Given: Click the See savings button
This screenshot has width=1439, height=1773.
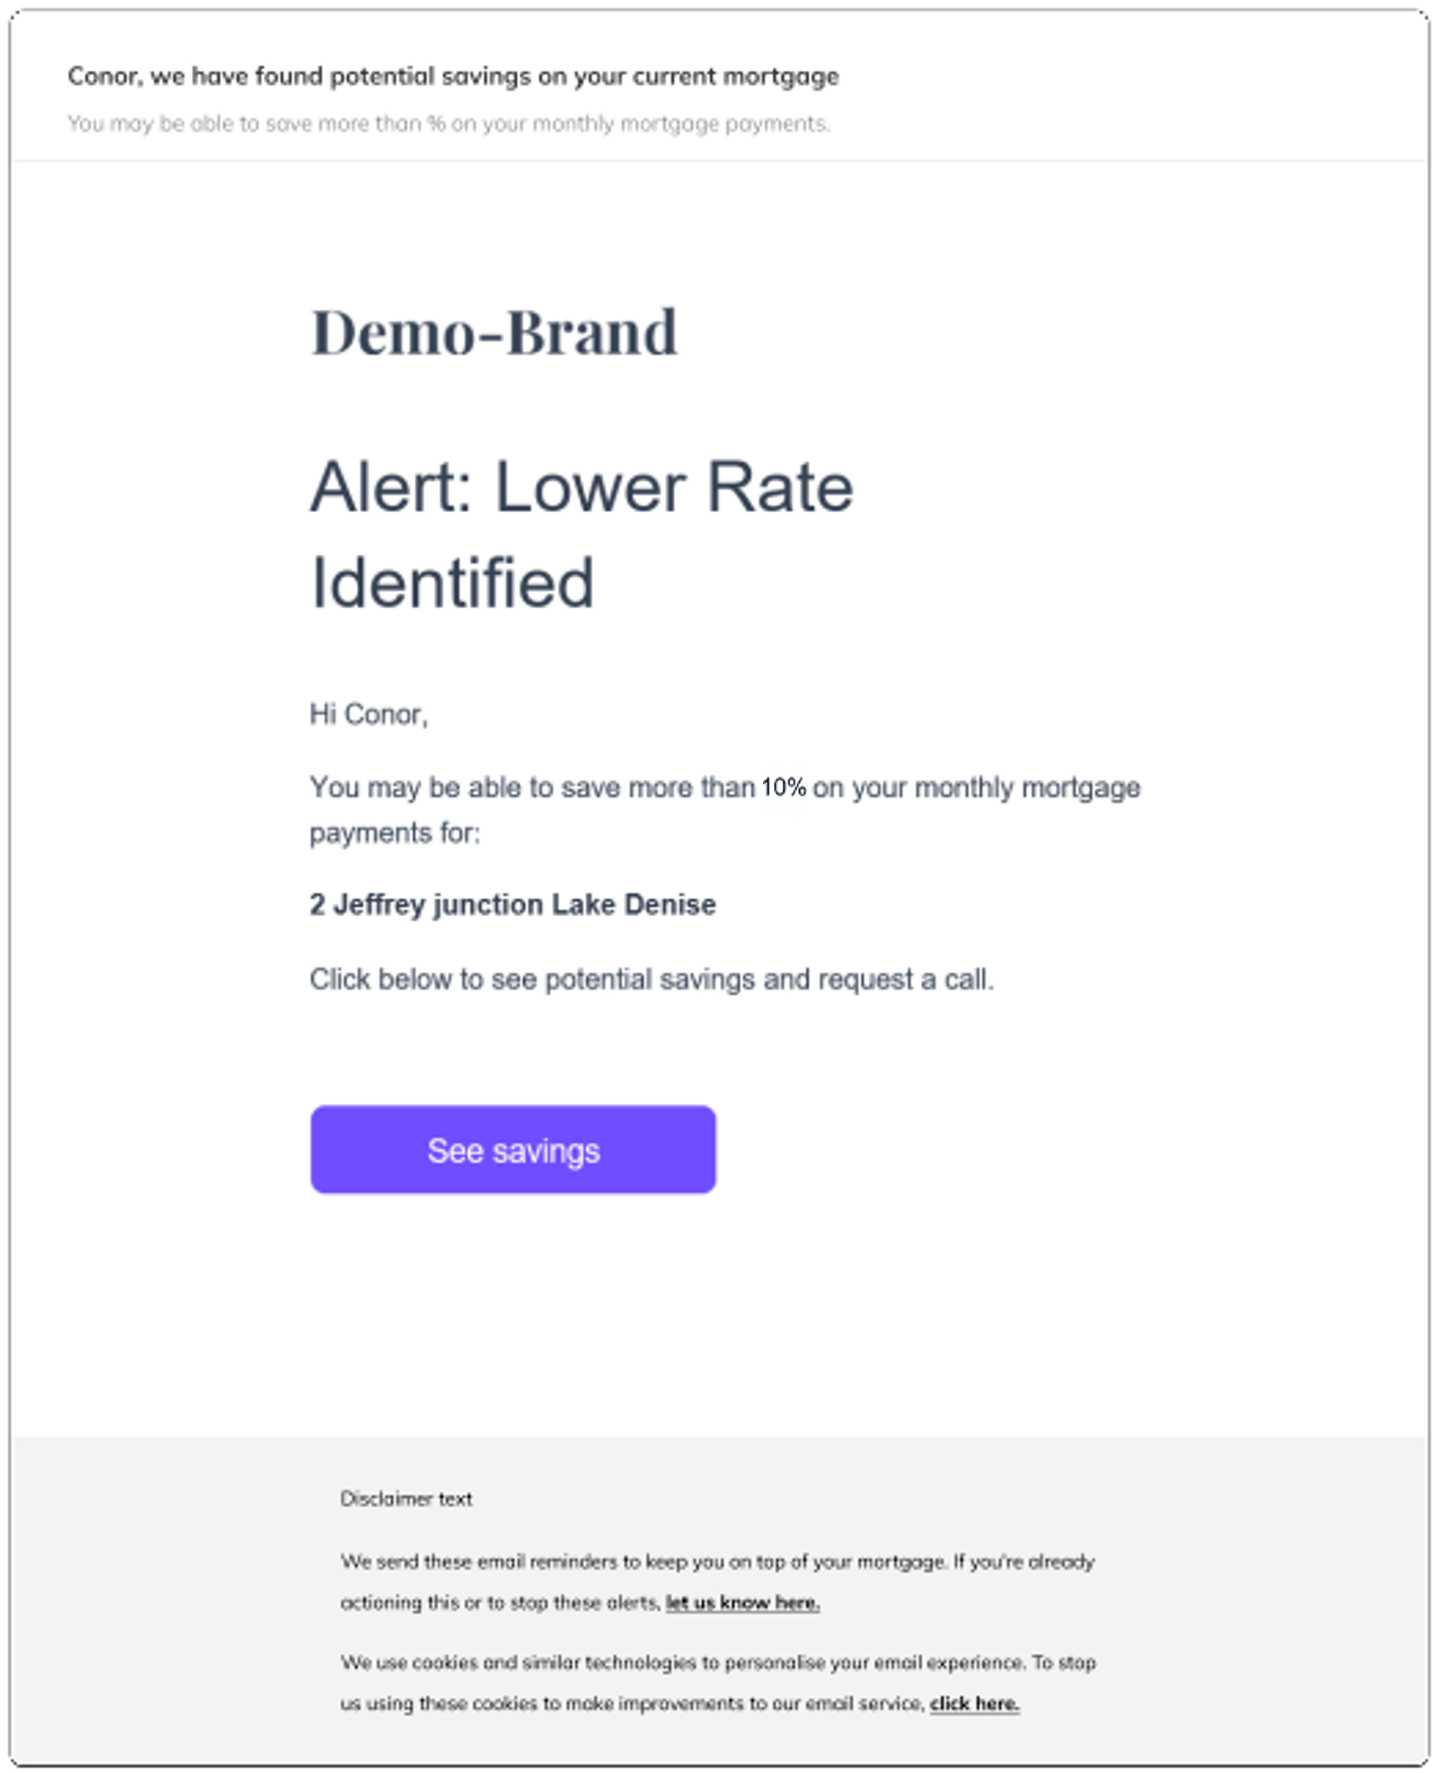Looking at the screenshot, I should coord(513,1149).
